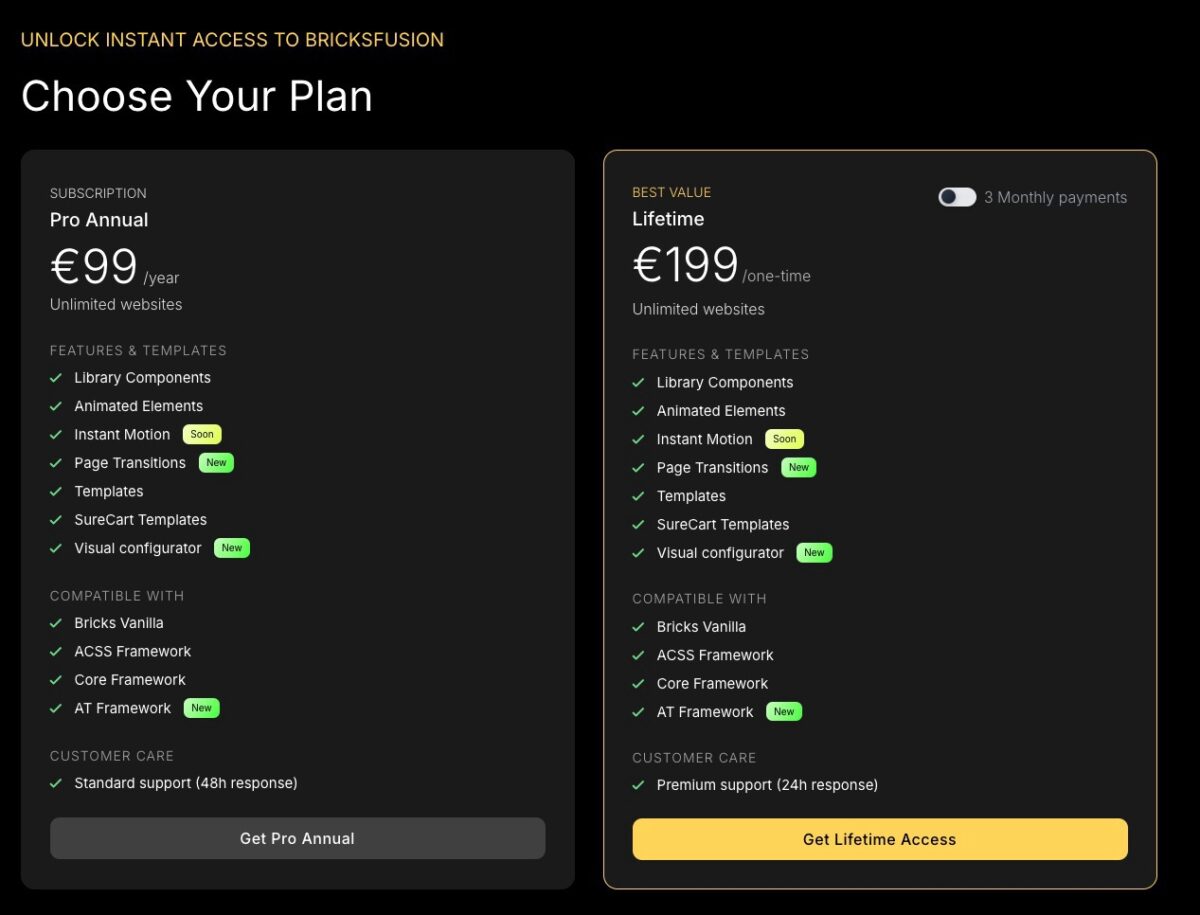Viewport: 1200px width, 915px height.
Task: Toggle the 3 Monthly payments switch
Action: point(957,197)
